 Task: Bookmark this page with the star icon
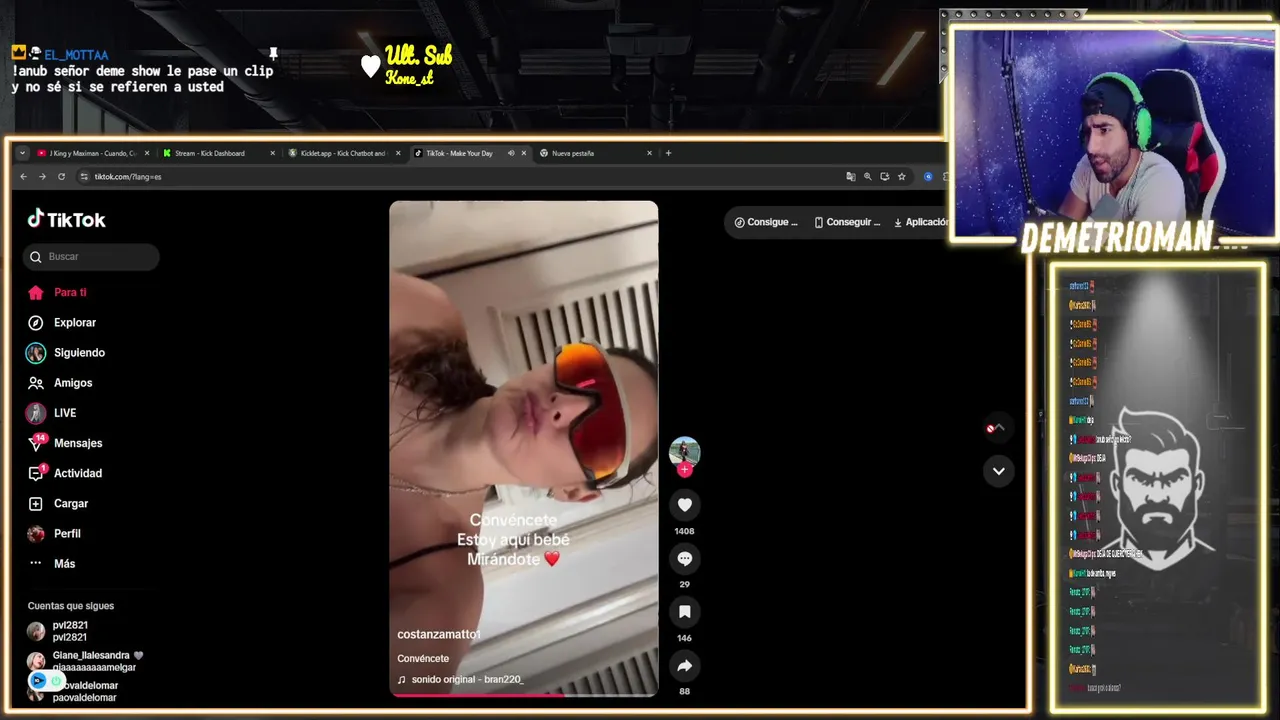click(x=902, y=176)
